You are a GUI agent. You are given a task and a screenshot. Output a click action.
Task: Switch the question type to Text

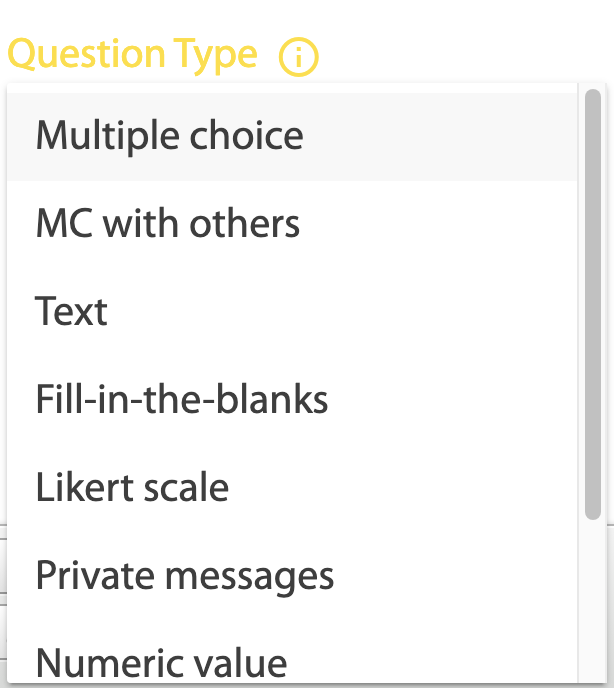click(x=292, y=312)
